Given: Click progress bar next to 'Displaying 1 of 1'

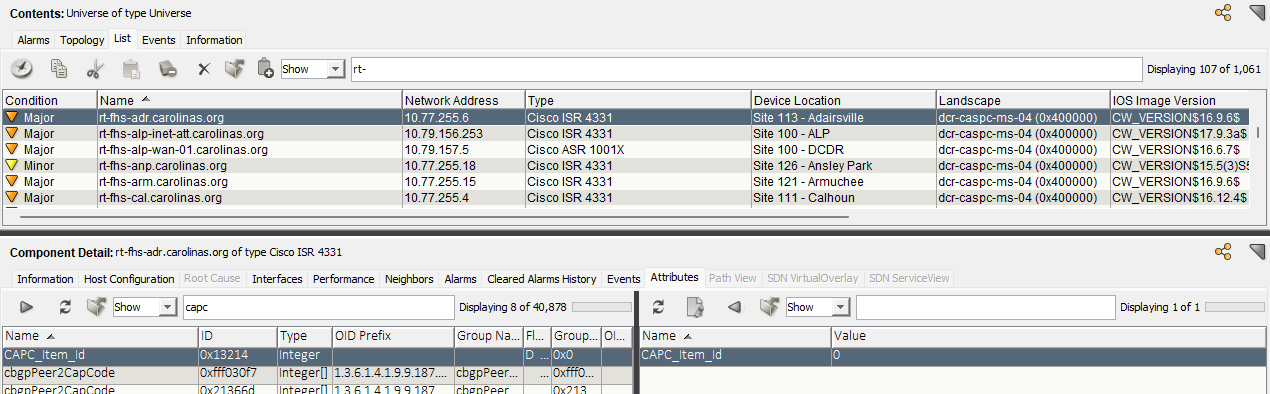Looking at the screenshot, I should tap(1235, 307).
